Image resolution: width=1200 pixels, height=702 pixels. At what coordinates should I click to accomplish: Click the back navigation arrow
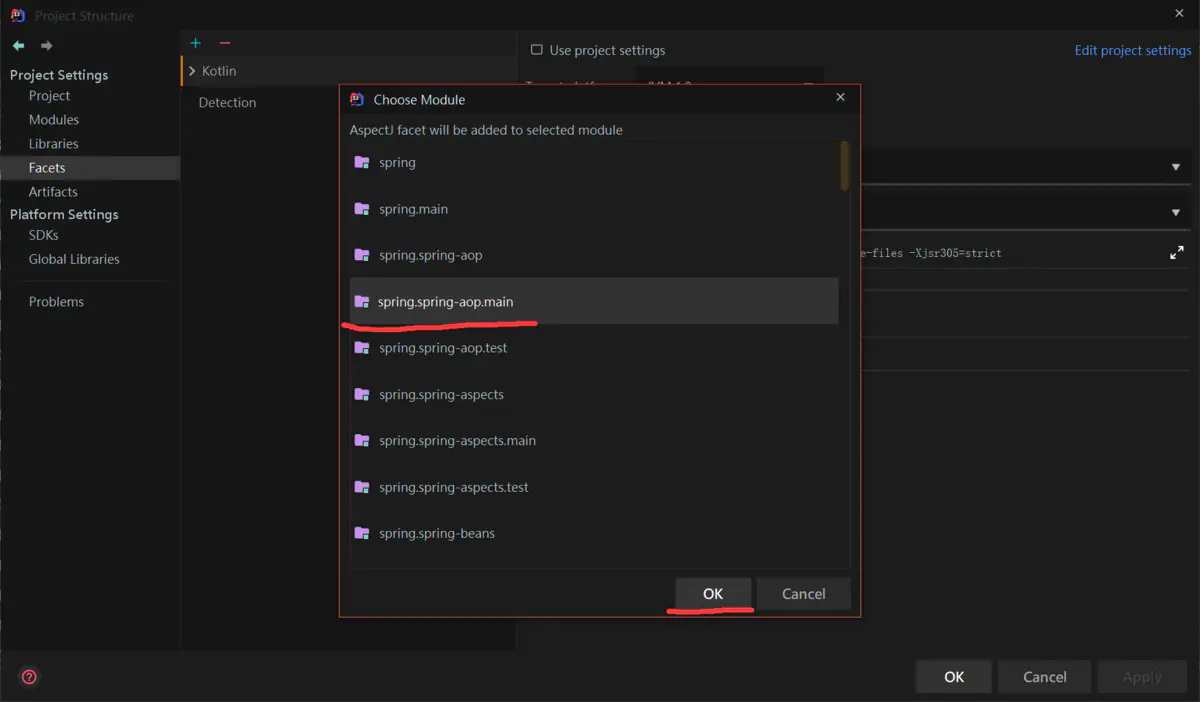(x=18, y=46)
